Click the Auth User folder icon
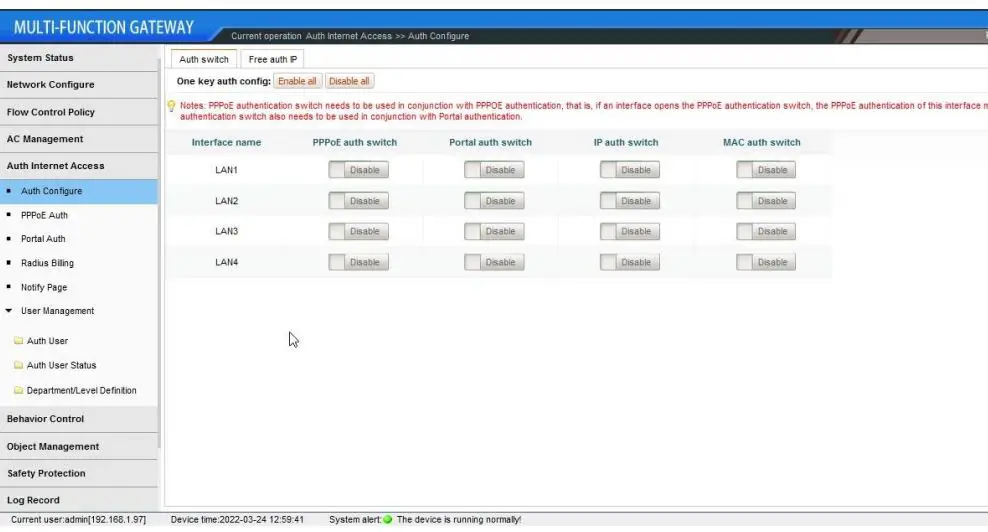The image size is (988, 532). [x=18, y=340]
